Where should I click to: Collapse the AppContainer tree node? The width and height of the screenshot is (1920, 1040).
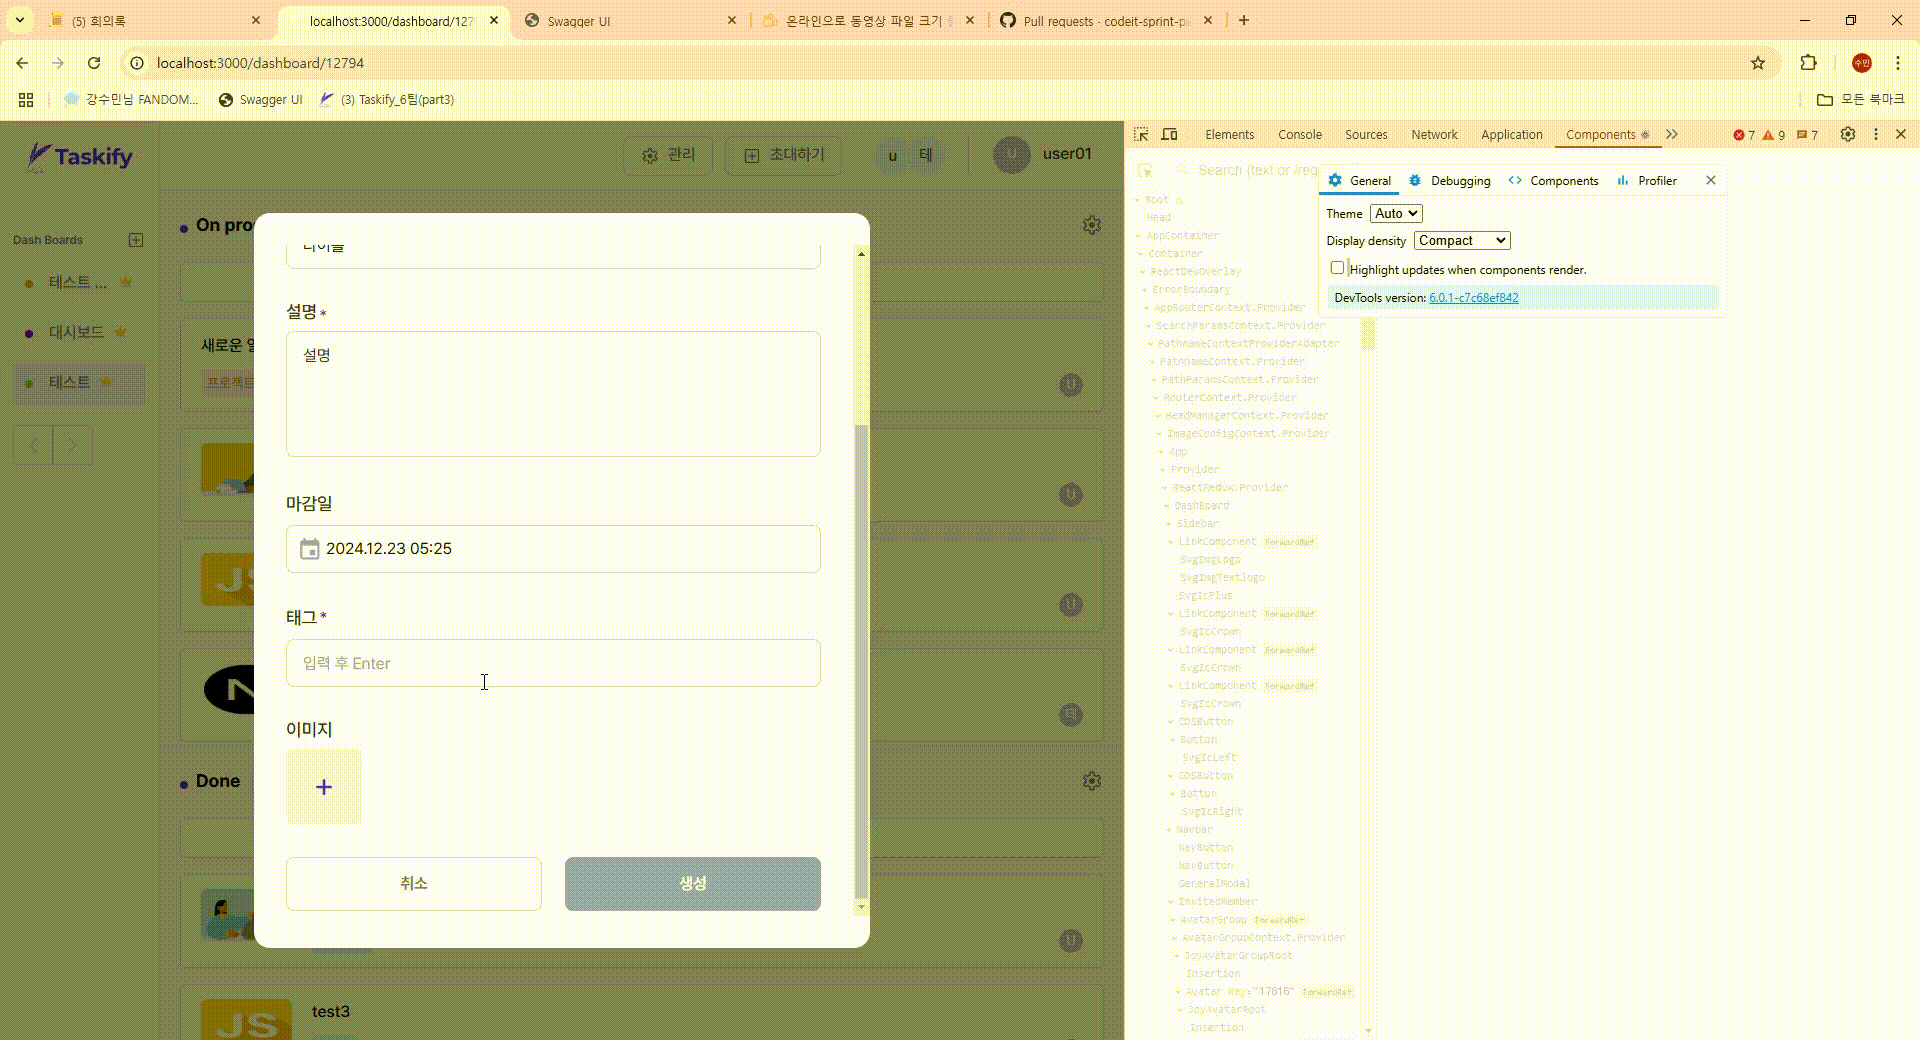coord(1139,236)
